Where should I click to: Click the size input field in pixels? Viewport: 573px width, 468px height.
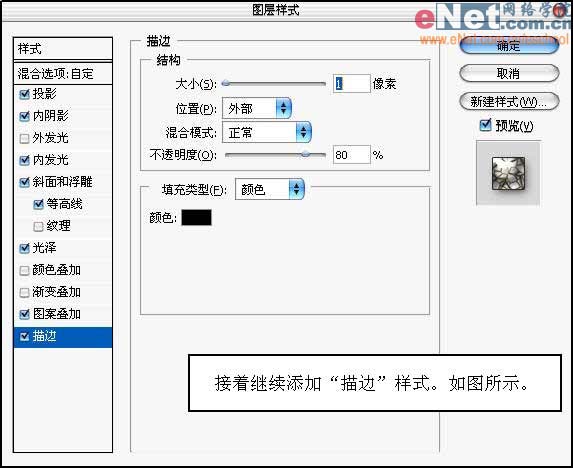tap(351, 84)
